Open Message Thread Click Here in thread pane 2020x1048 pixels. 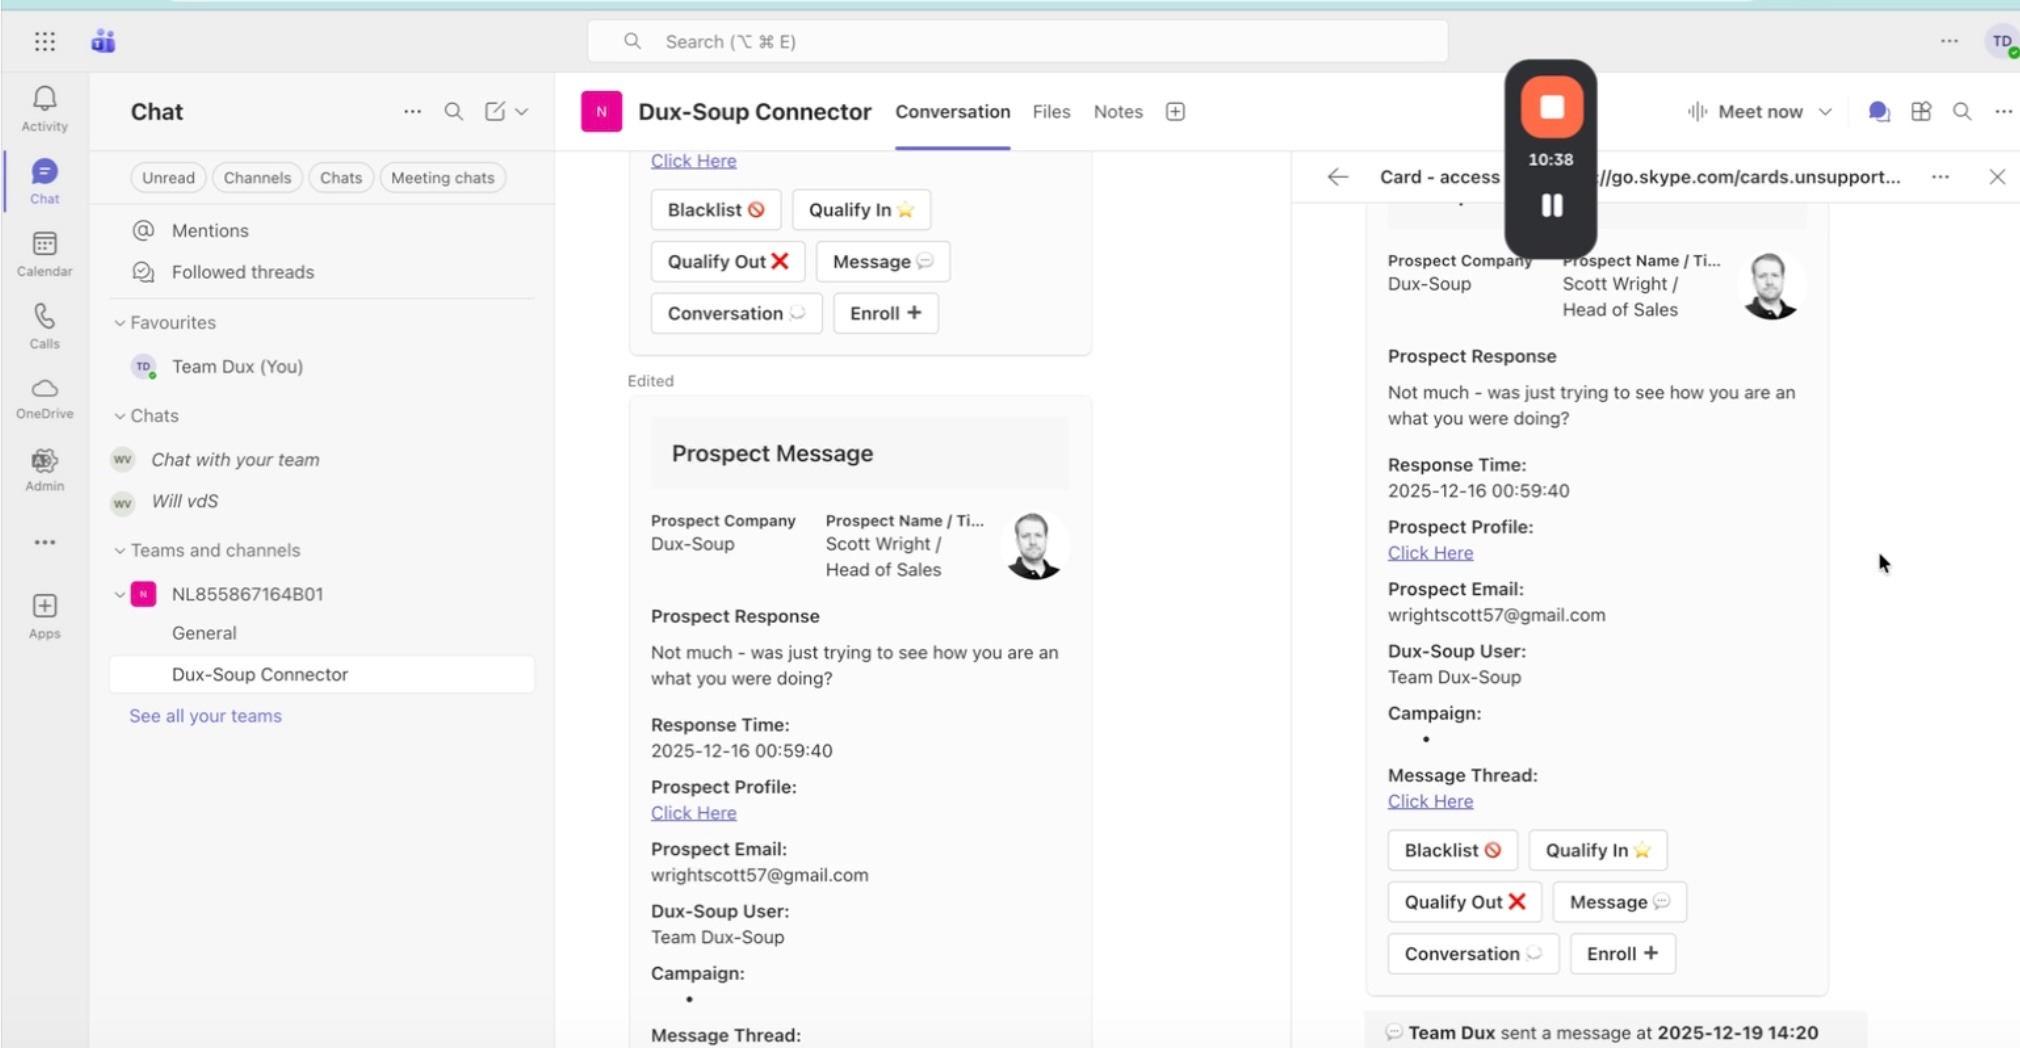click(x=1430, y=801)
